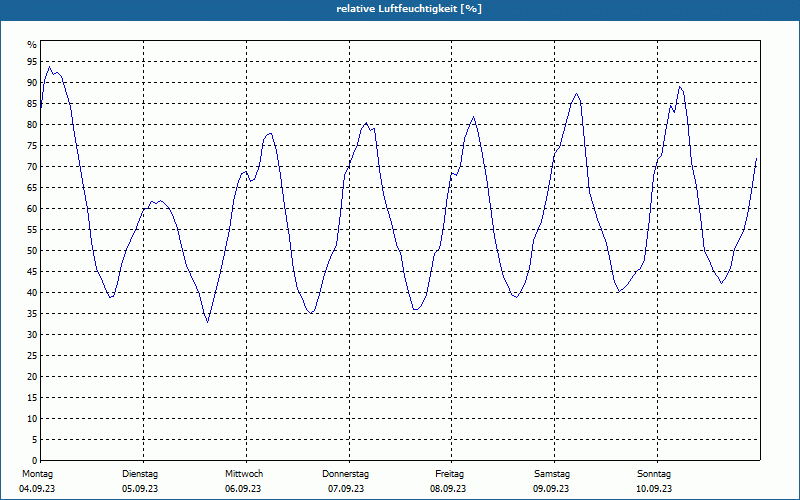Click the 'Dienstag' day label
This screenshot has width=800, height=500.
point(140,474)
